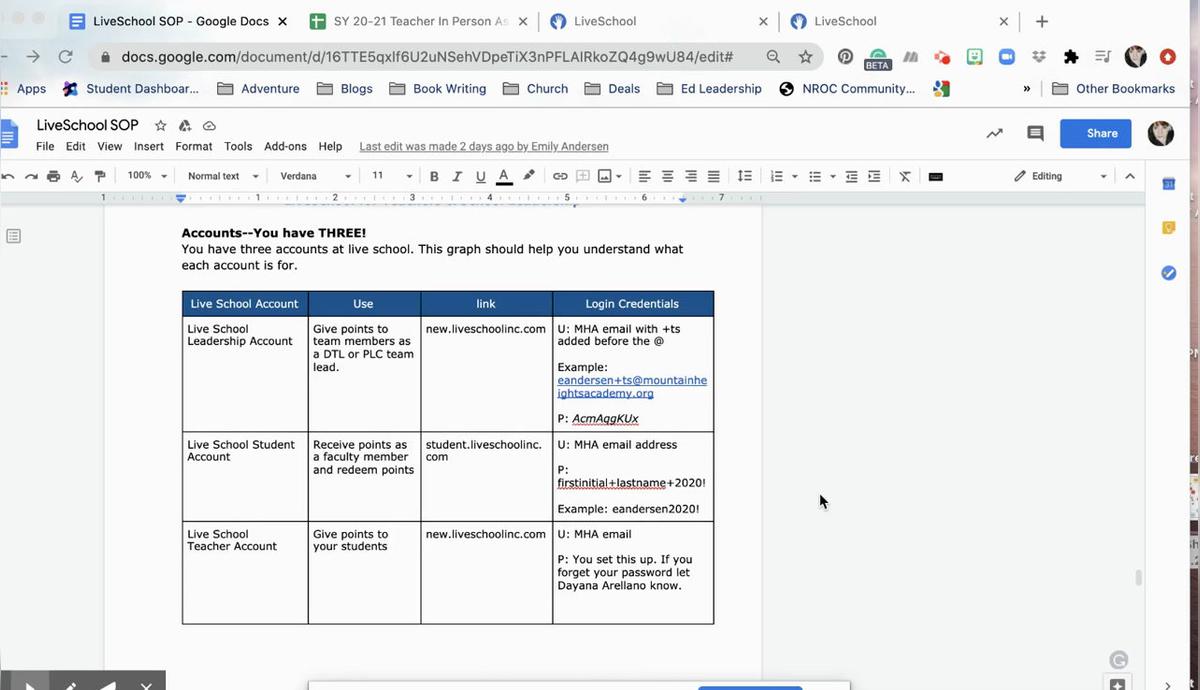Align text left
This screenshot has width=1200, height=690.
point(645,176)
